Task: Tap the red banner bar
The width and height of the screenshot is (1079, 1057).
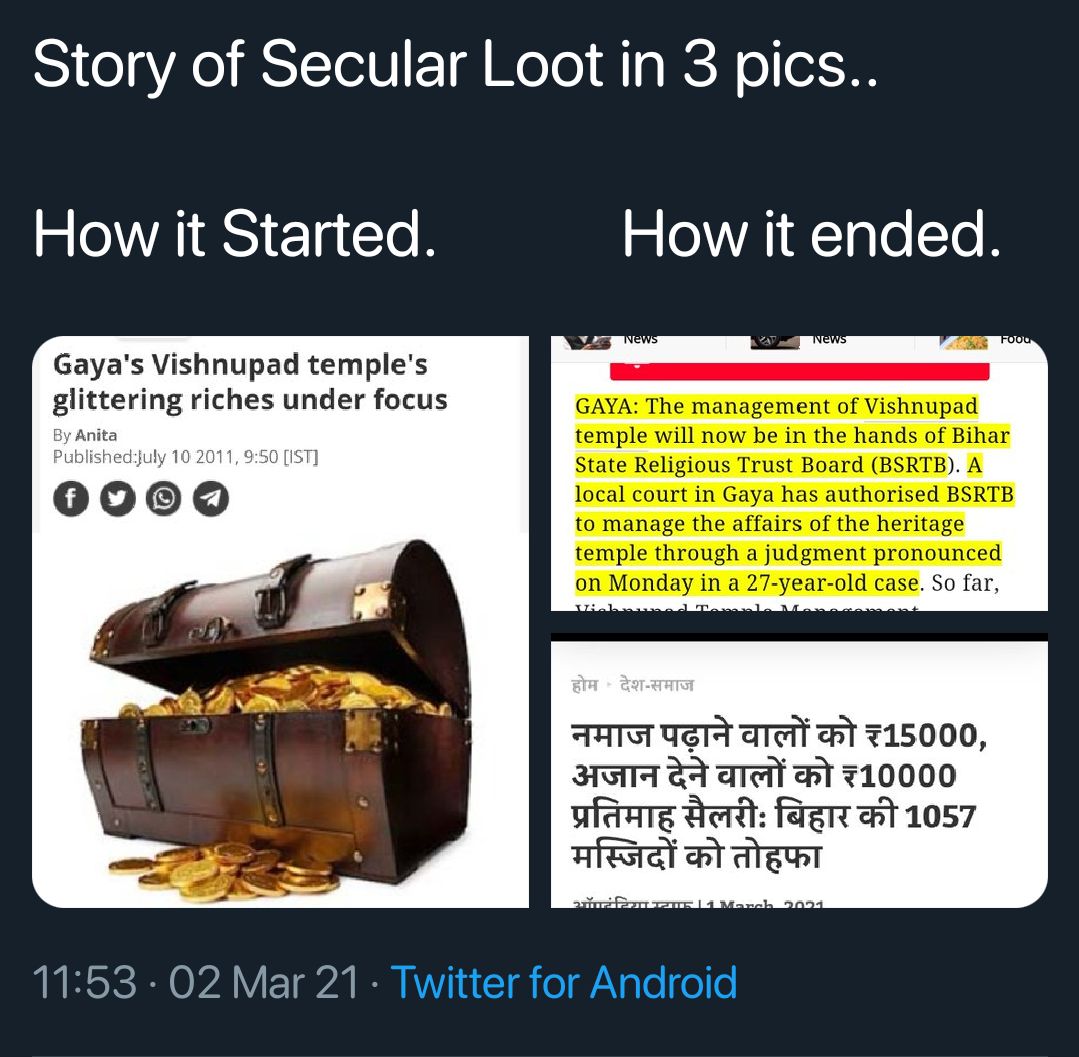Action: pos(800,371)
